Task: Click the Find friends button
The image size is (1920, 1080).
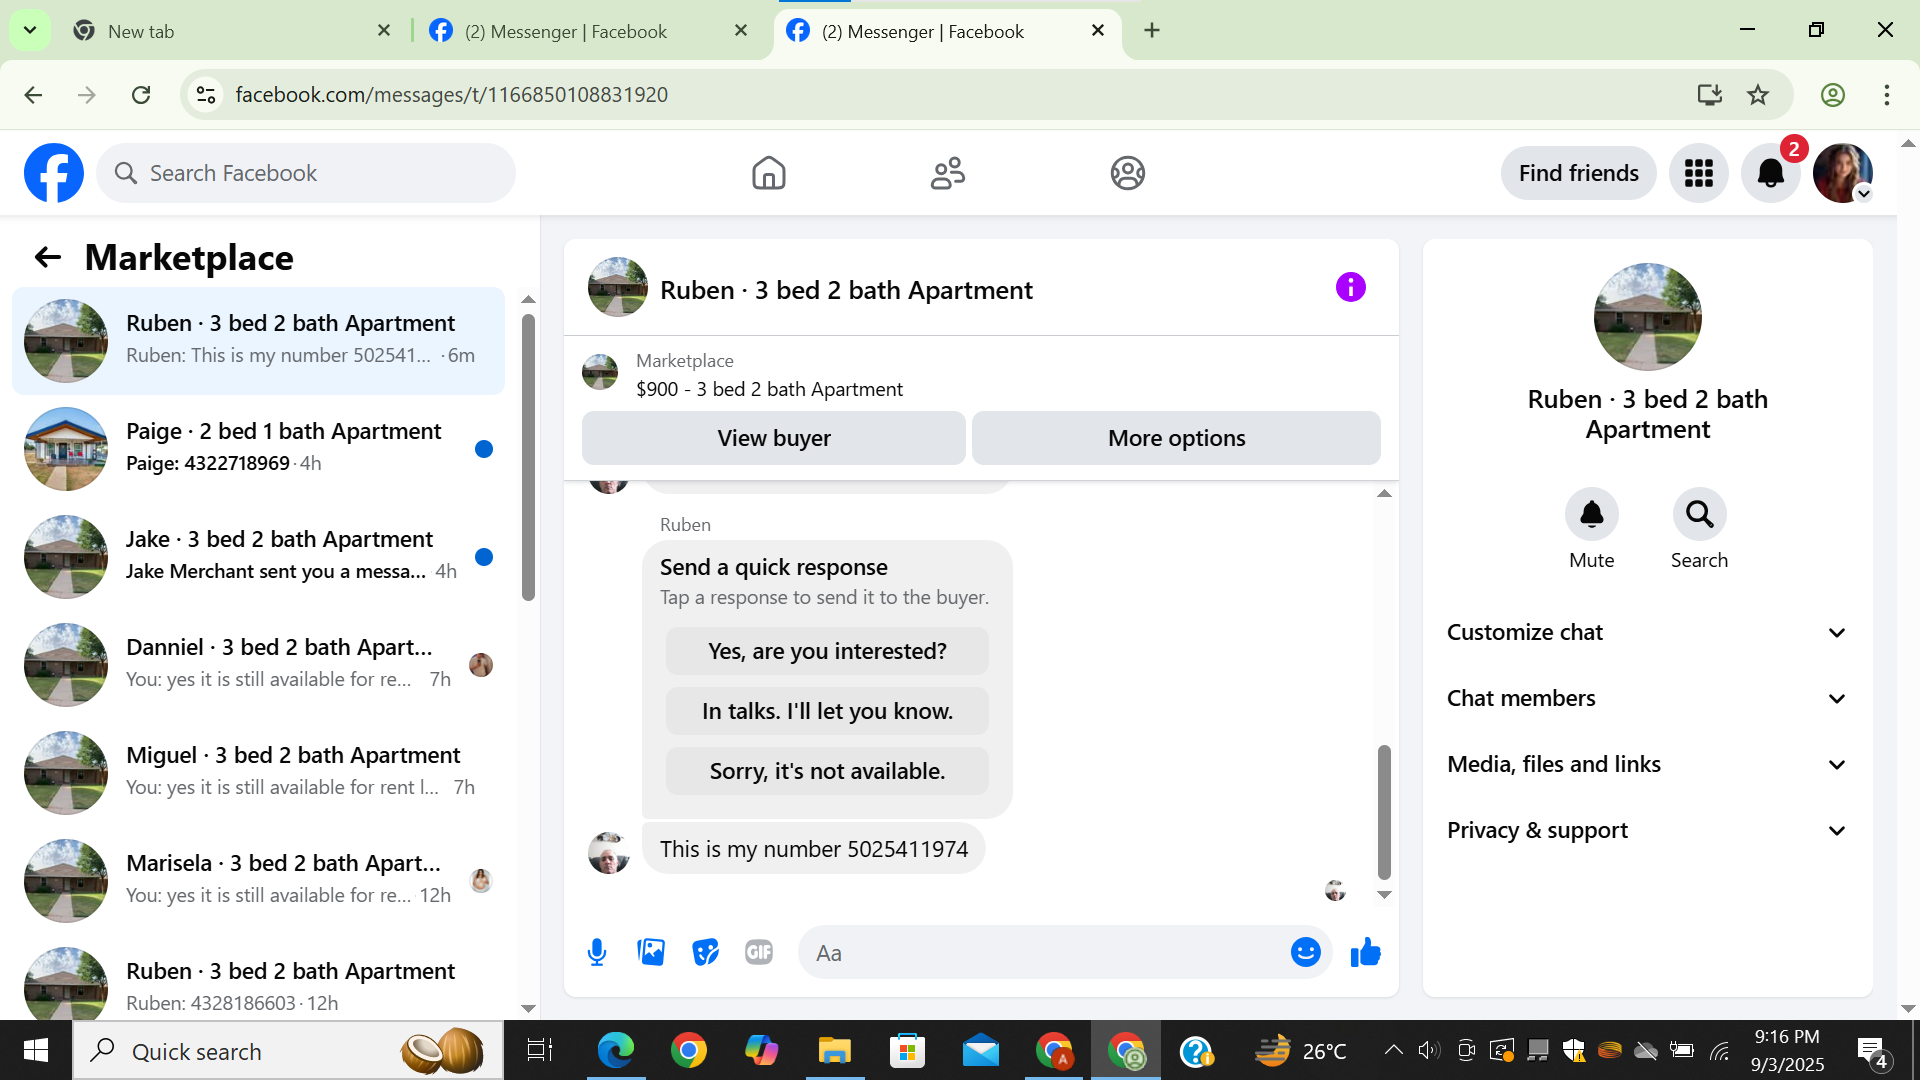Action: click(1578, 173)
